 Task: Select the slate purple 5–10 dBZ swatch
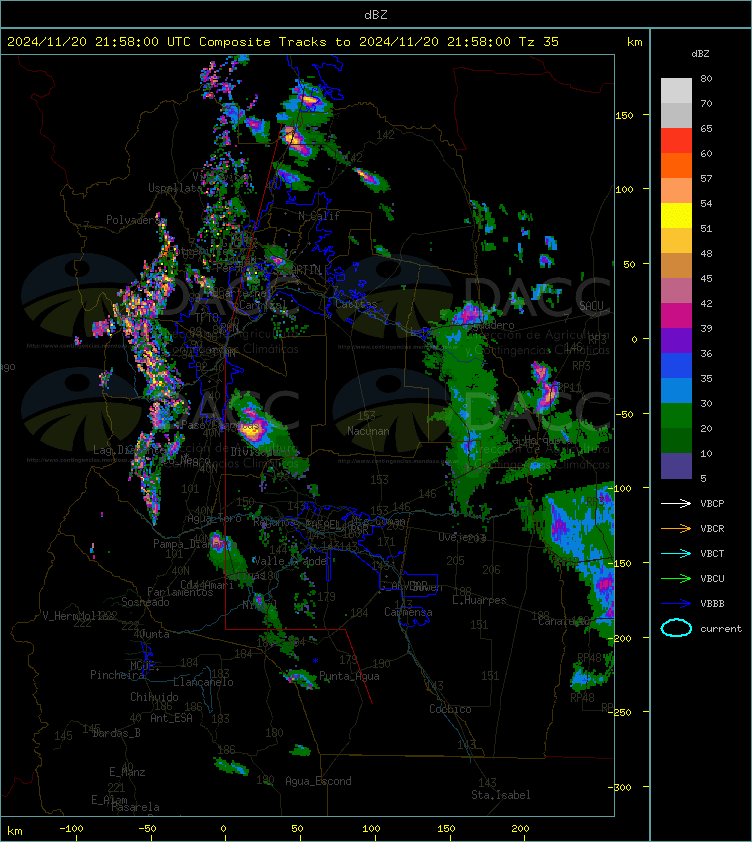(x=676, y=466)
